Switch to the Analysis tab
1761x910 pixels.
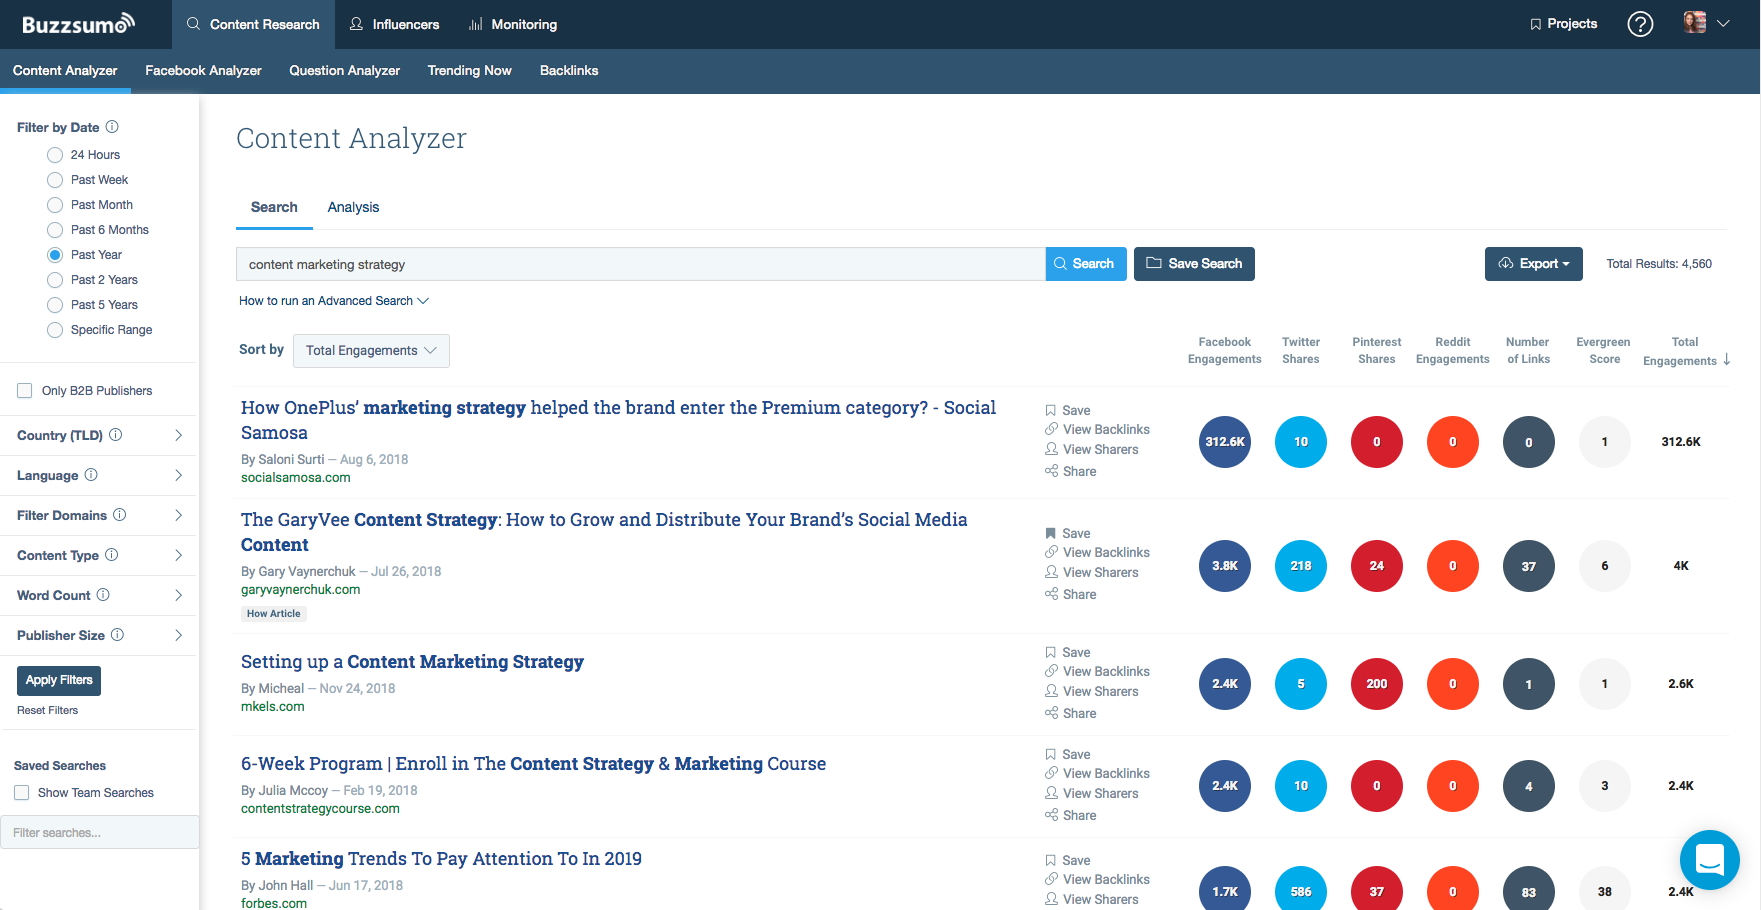[x=353, y=207]
